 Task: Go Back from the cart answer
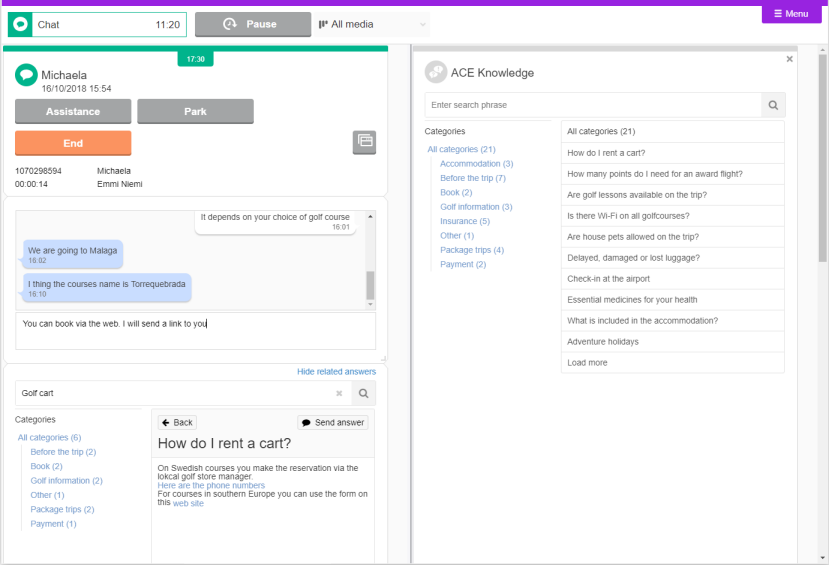(177, 422)
